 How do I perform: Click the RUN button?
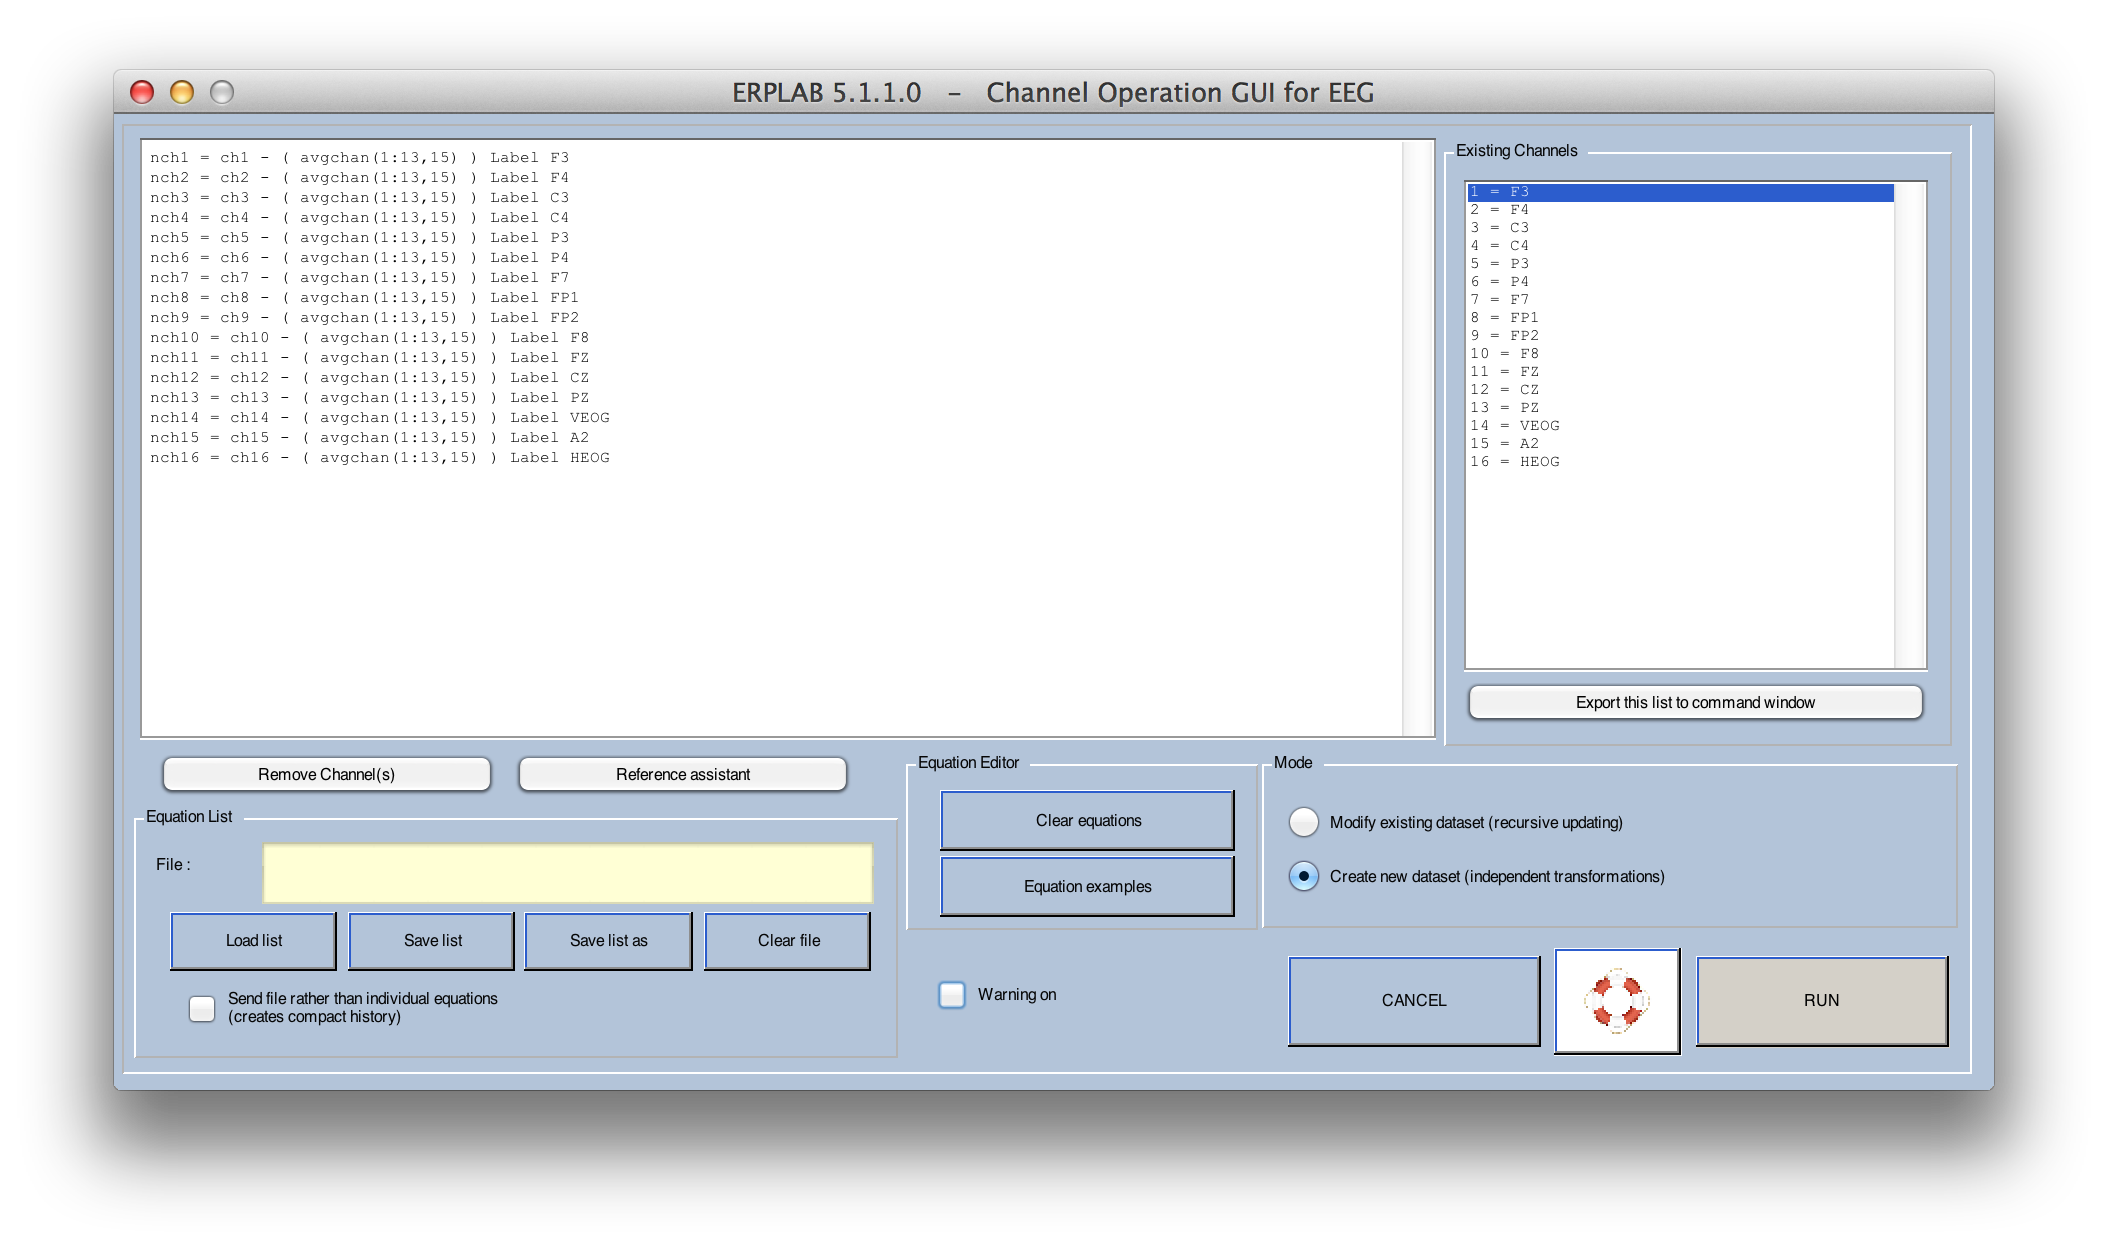(x=1822, y=1000)
